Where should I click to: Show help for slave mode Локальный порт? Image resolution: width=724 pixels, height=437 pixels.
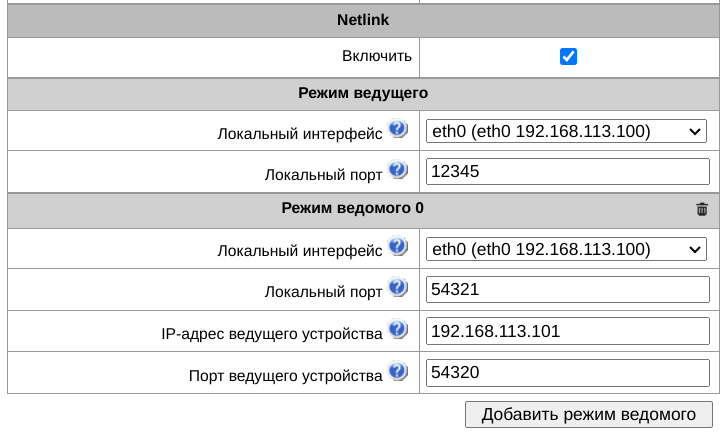coord(398,289)
